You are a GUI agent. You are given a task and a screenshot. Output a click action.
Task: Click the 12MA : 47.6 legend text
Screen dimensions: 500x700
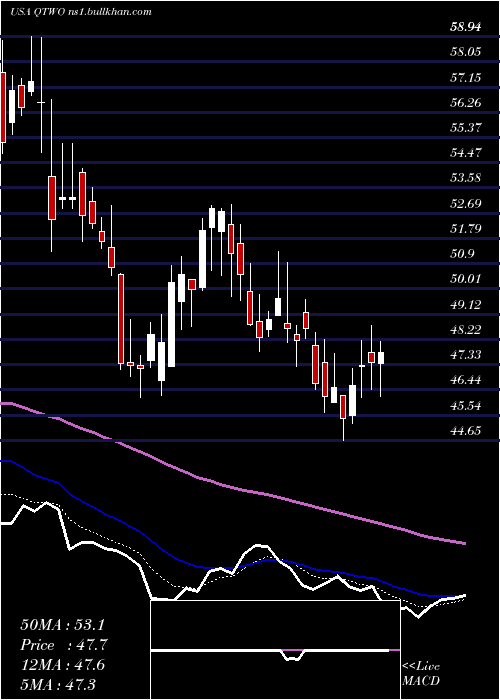point(63,664)
